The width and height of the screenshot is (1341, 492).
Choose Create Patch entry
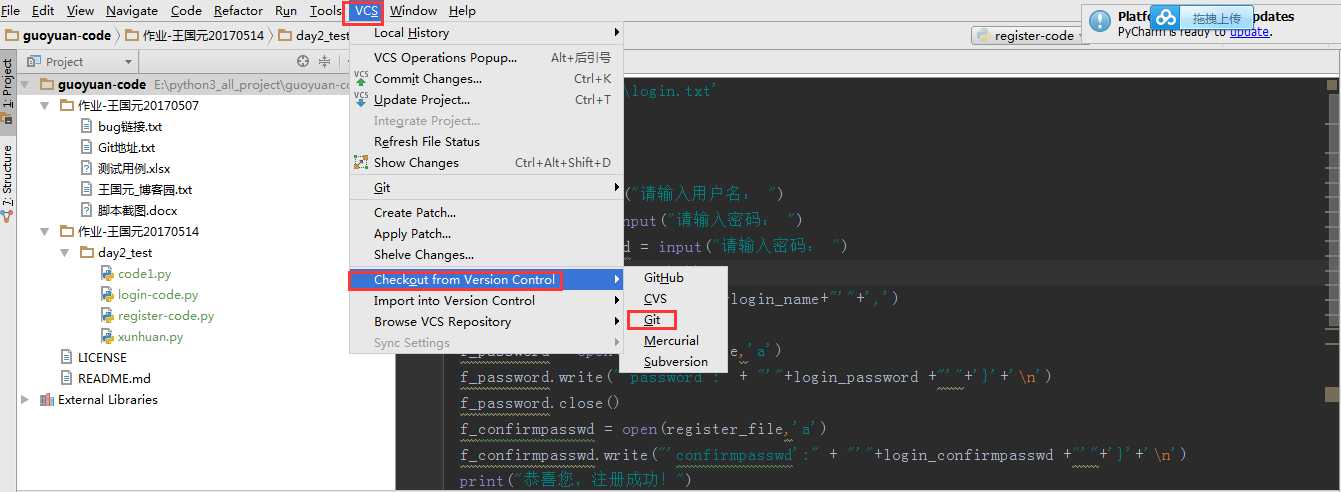[x=486, y=212]
